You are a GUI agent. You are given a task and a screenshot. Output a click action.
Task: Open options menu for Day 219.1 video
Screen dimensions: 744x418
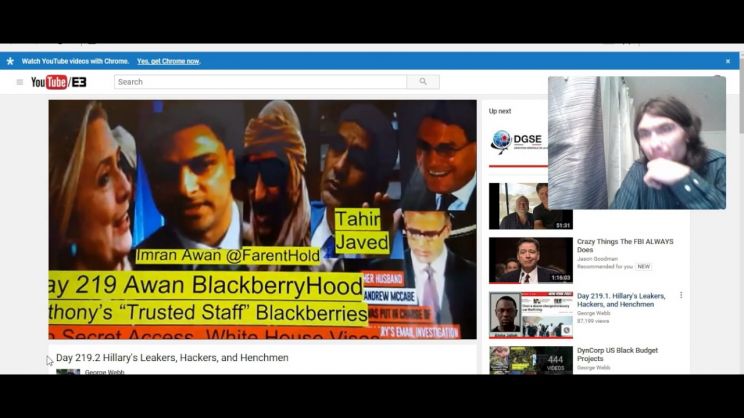coord(681,296)
